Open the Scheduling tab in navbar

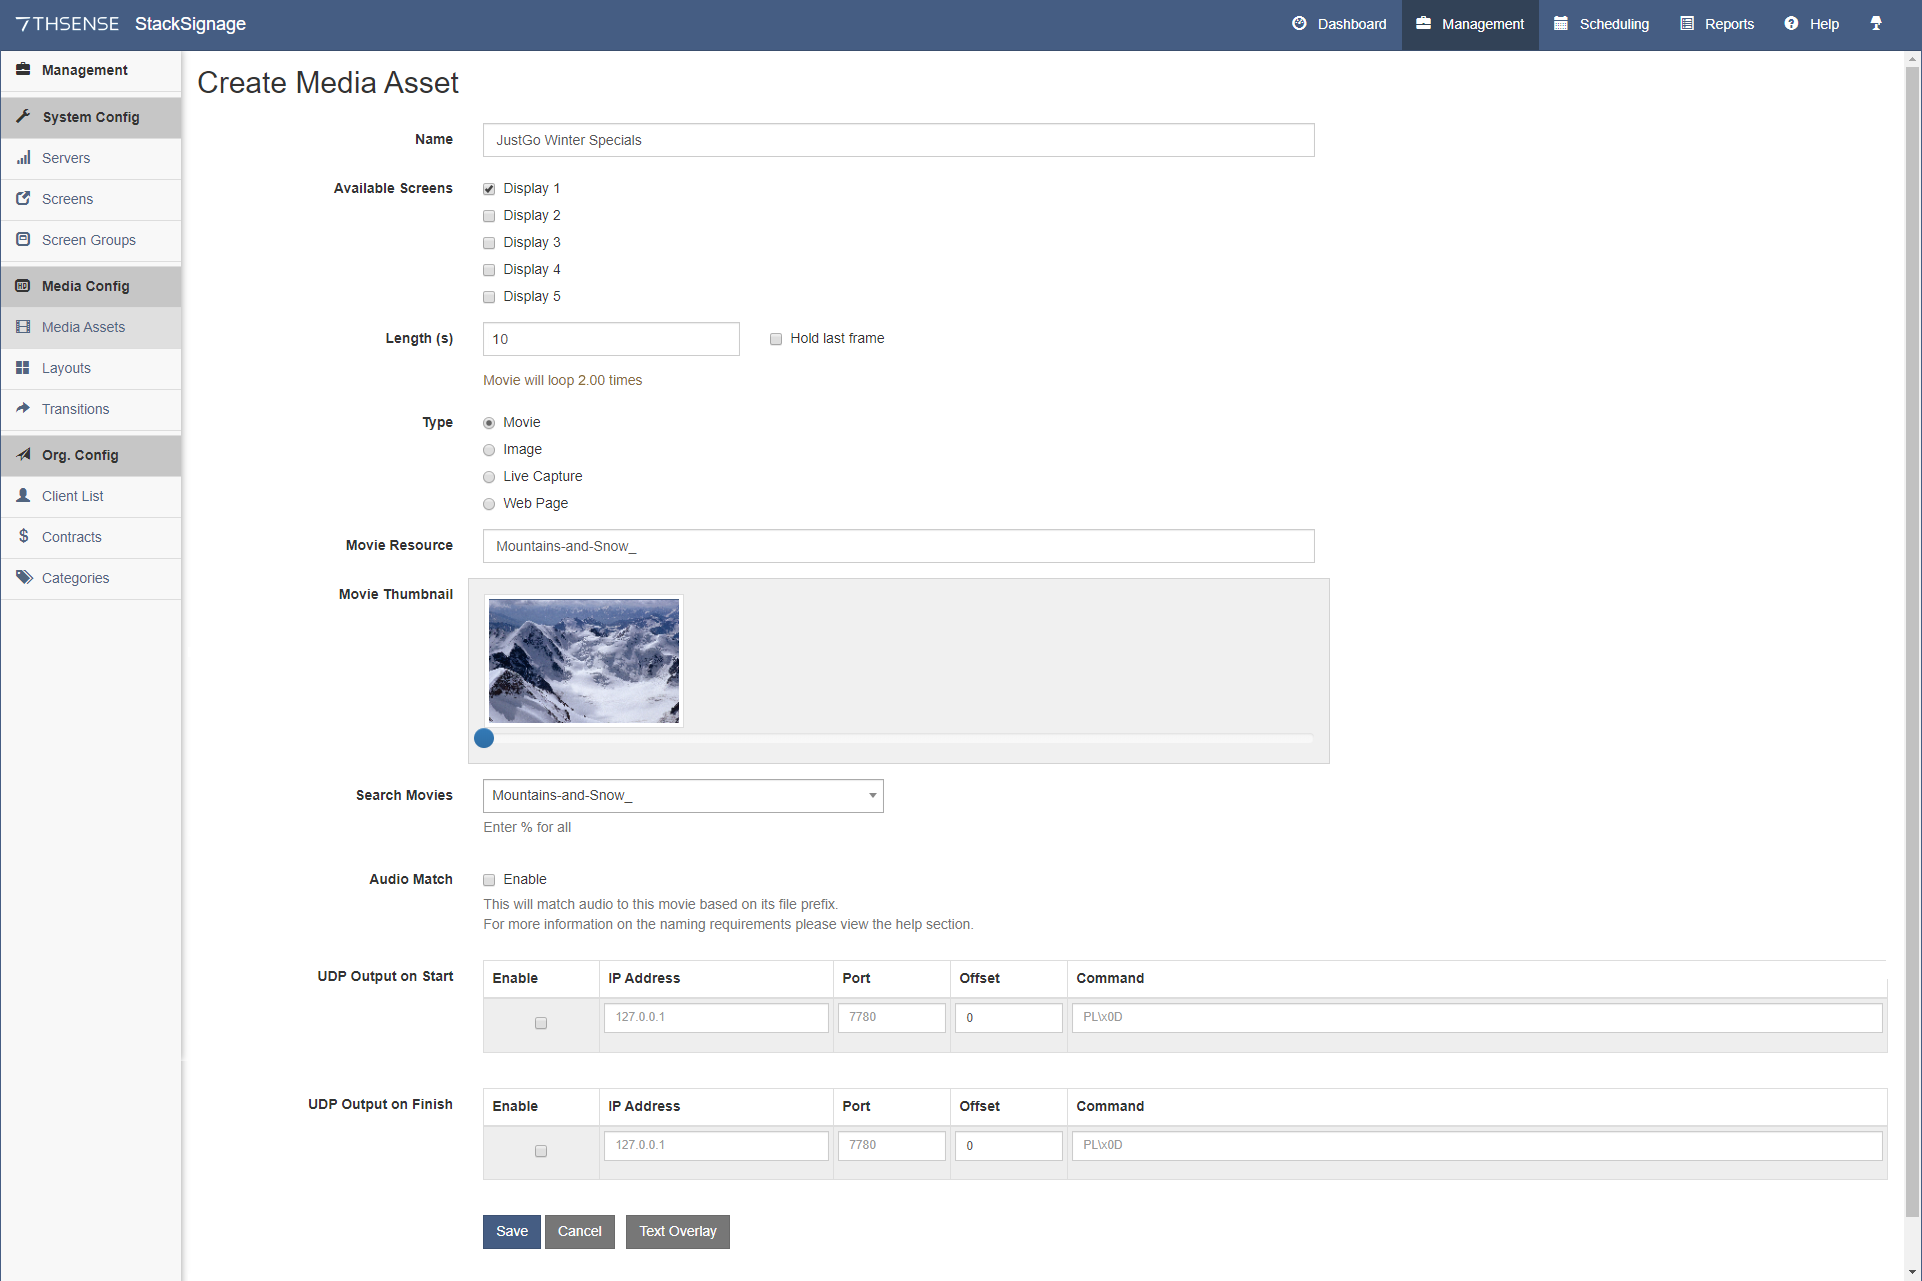[x=1602, y=24]
